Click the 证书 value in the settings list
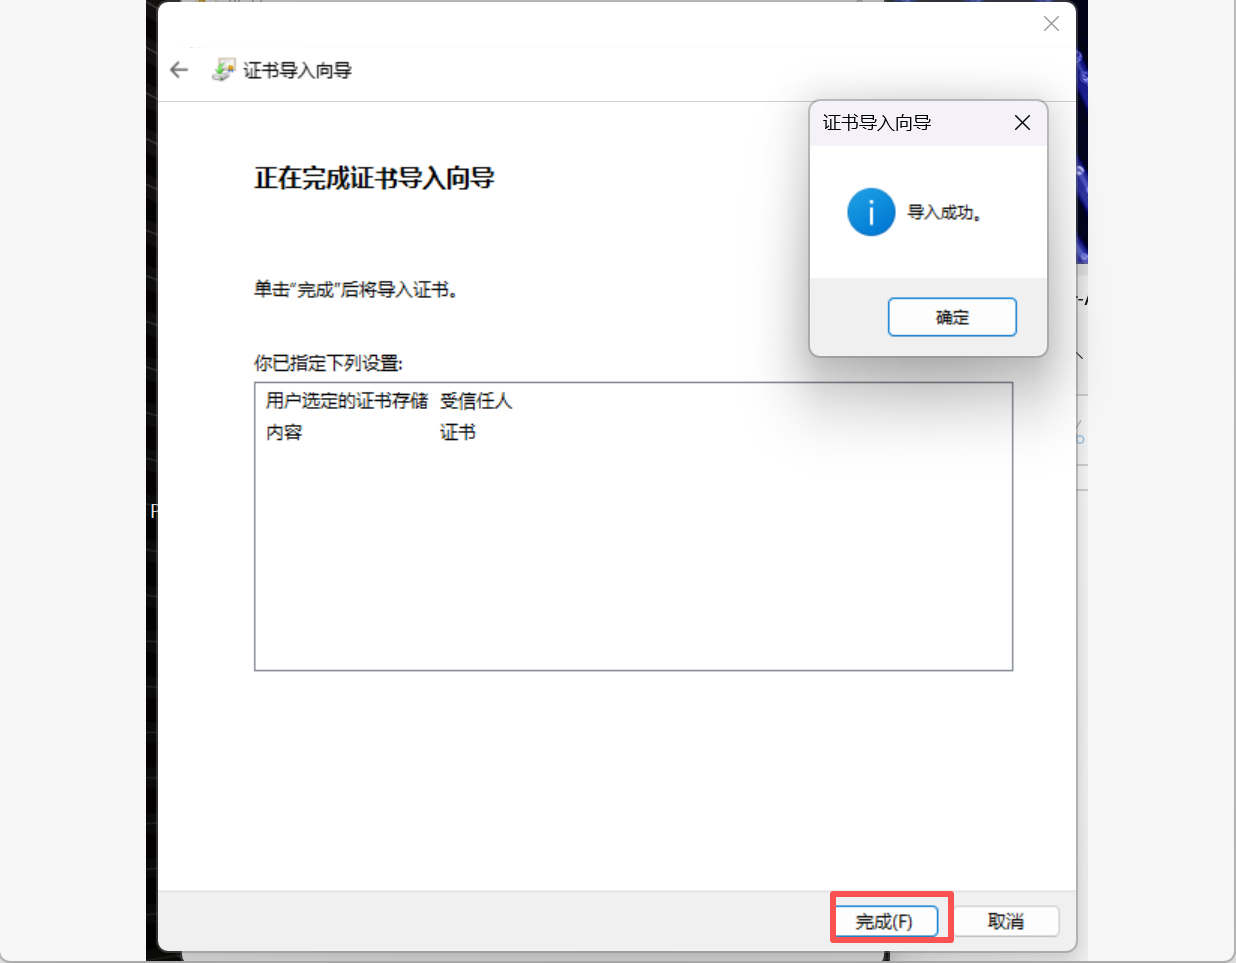 click(x=458, y=432)
